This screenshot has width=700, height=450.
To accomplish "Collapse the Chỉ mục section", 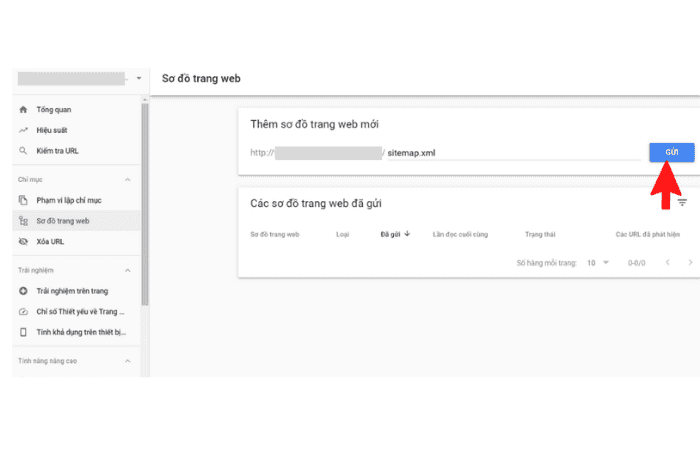I will 128,179.
